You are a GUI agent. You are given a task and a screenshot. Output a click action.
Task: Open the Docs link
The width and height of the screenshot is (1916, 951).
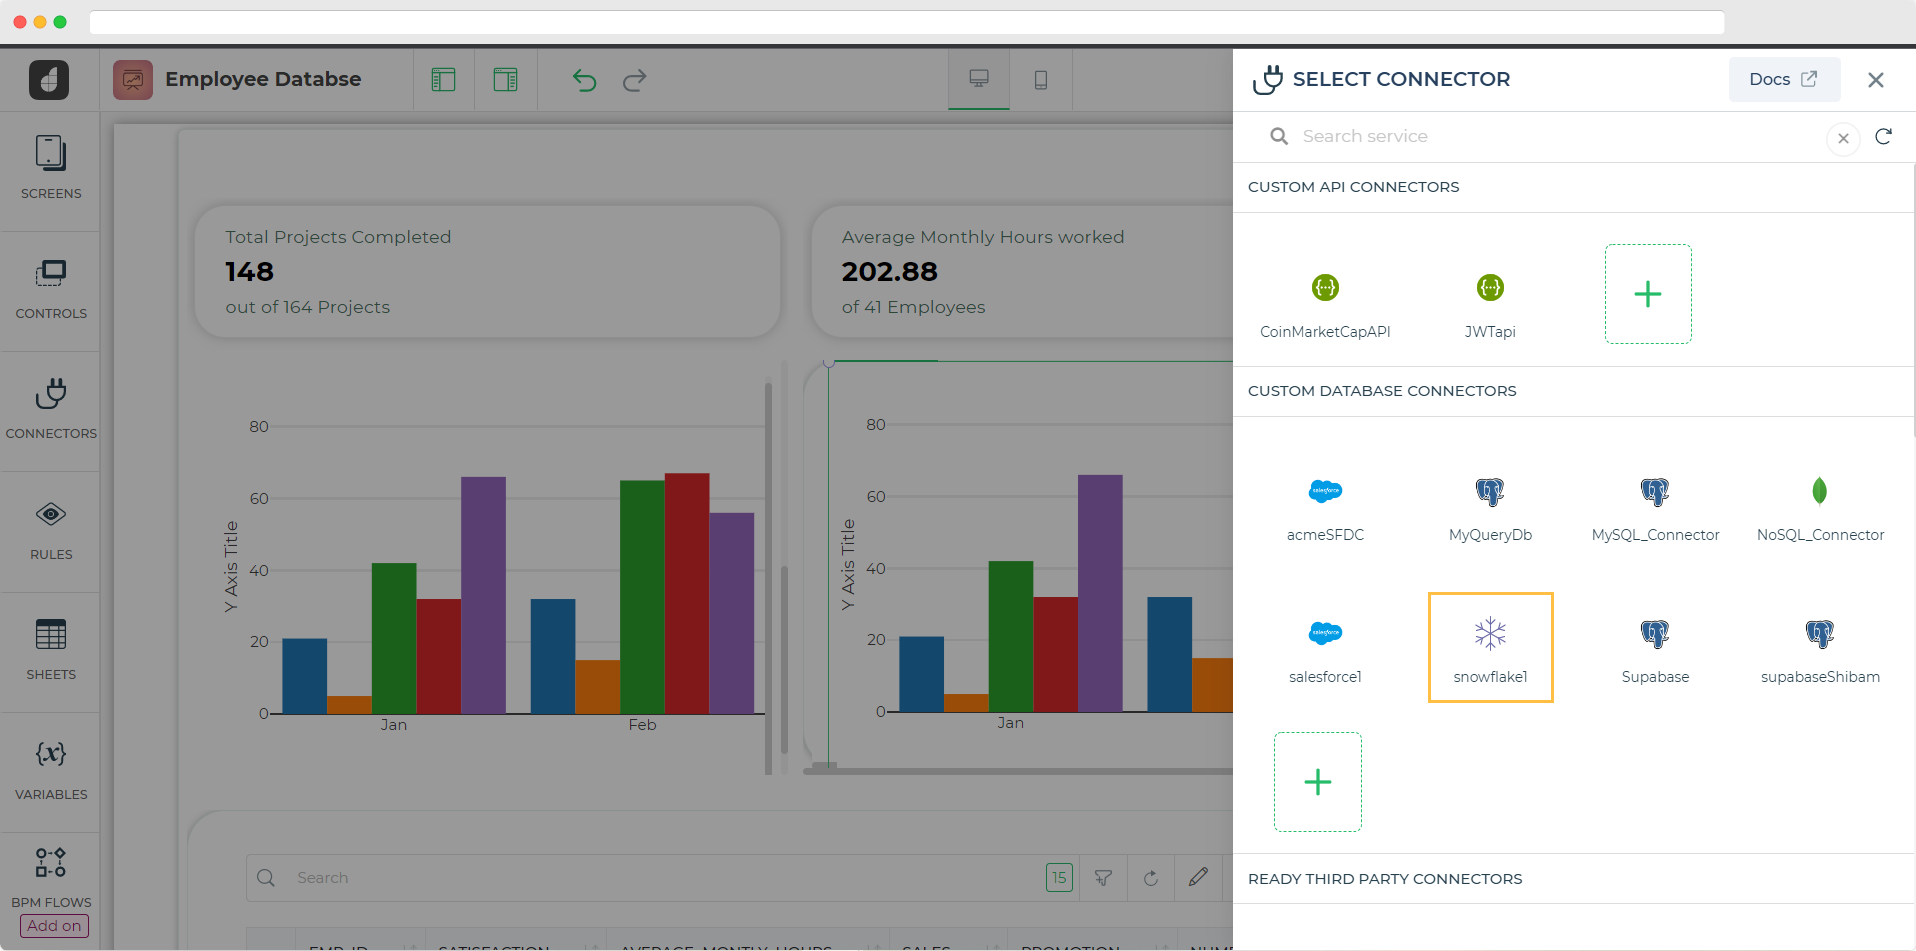[x=1783, y=79]
